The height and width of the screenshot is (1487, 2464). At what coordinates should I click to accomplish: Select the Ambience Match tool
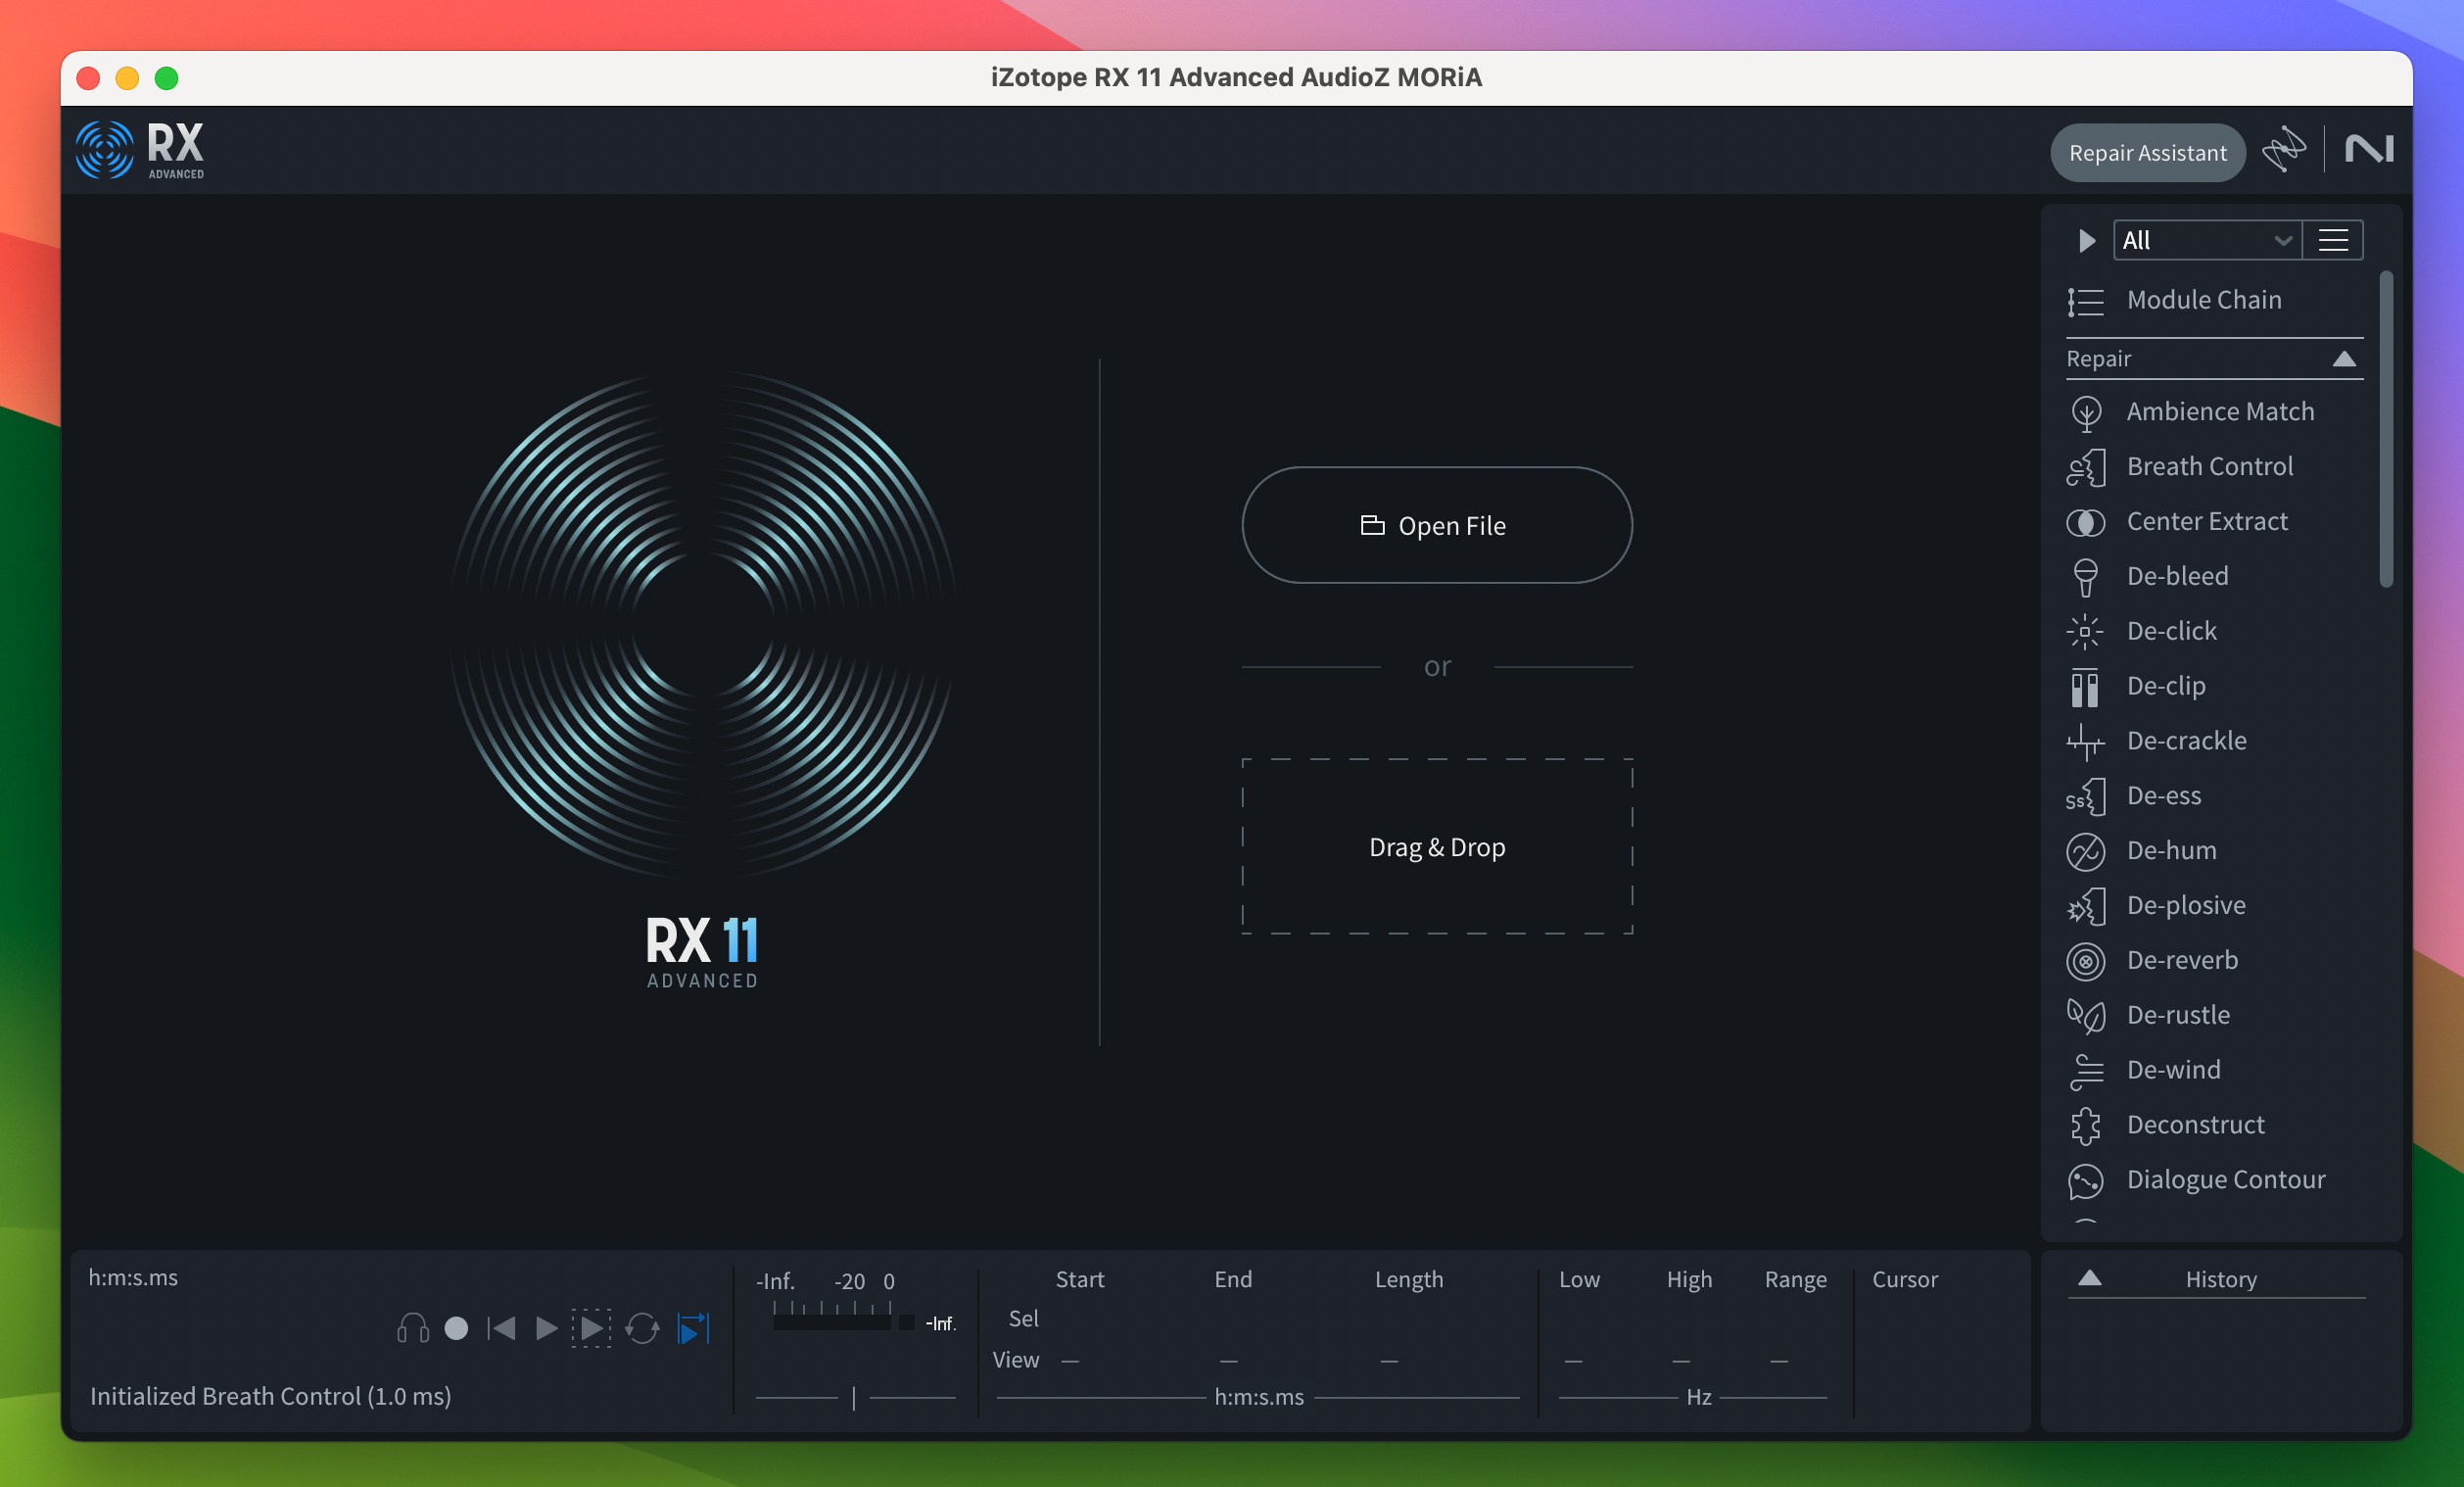[x=2219, y=410]
